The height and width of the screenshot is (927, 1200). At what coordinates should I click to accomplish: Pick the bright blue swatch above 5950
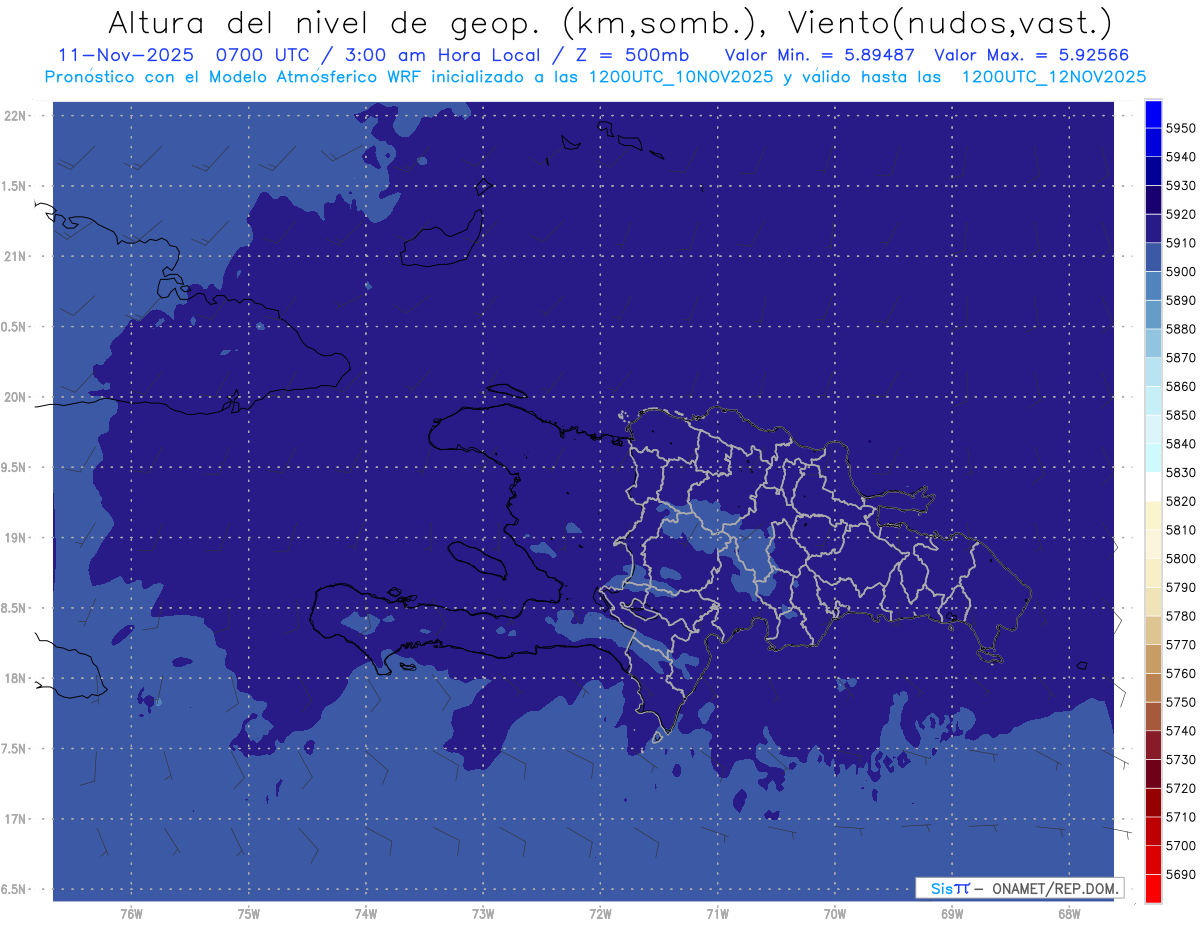(1153, 114)
